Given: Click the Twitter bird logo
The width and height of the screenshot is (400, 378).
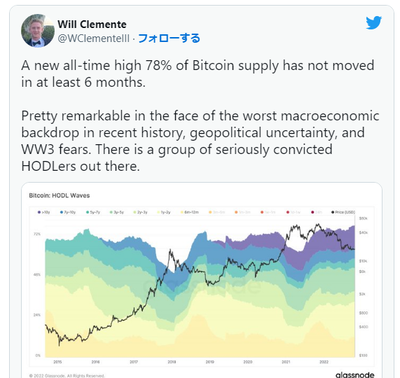Looking at the screenshot, I should [x=373, y=23].
